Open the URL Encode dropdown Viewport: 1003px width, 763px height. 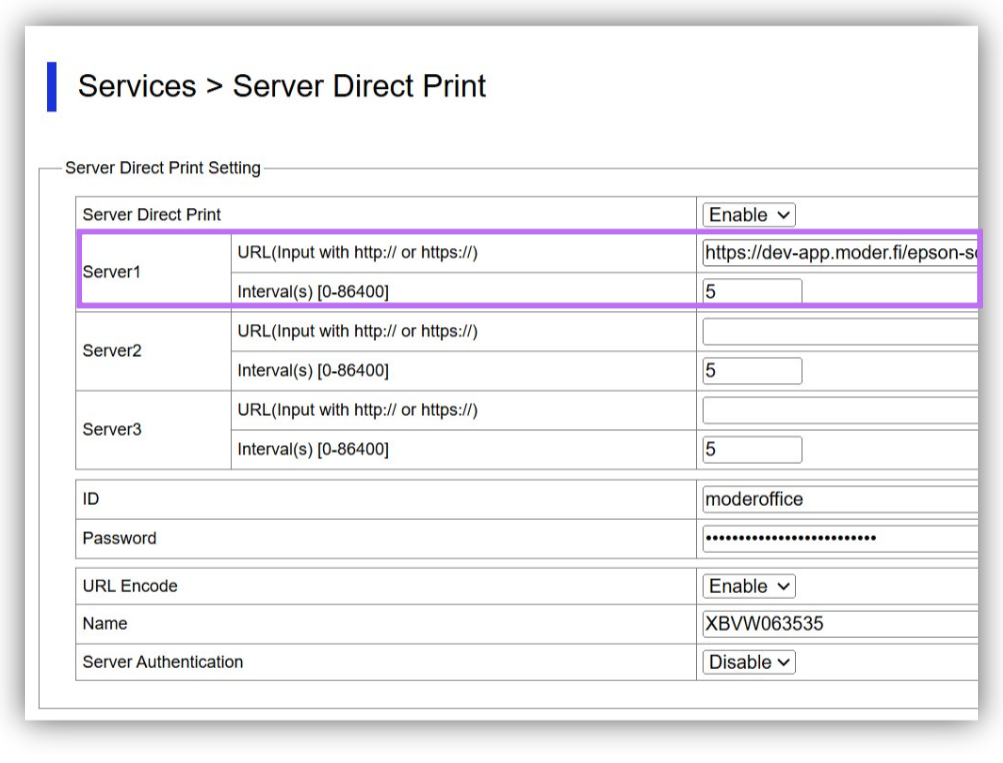click(x=748, y=586)
